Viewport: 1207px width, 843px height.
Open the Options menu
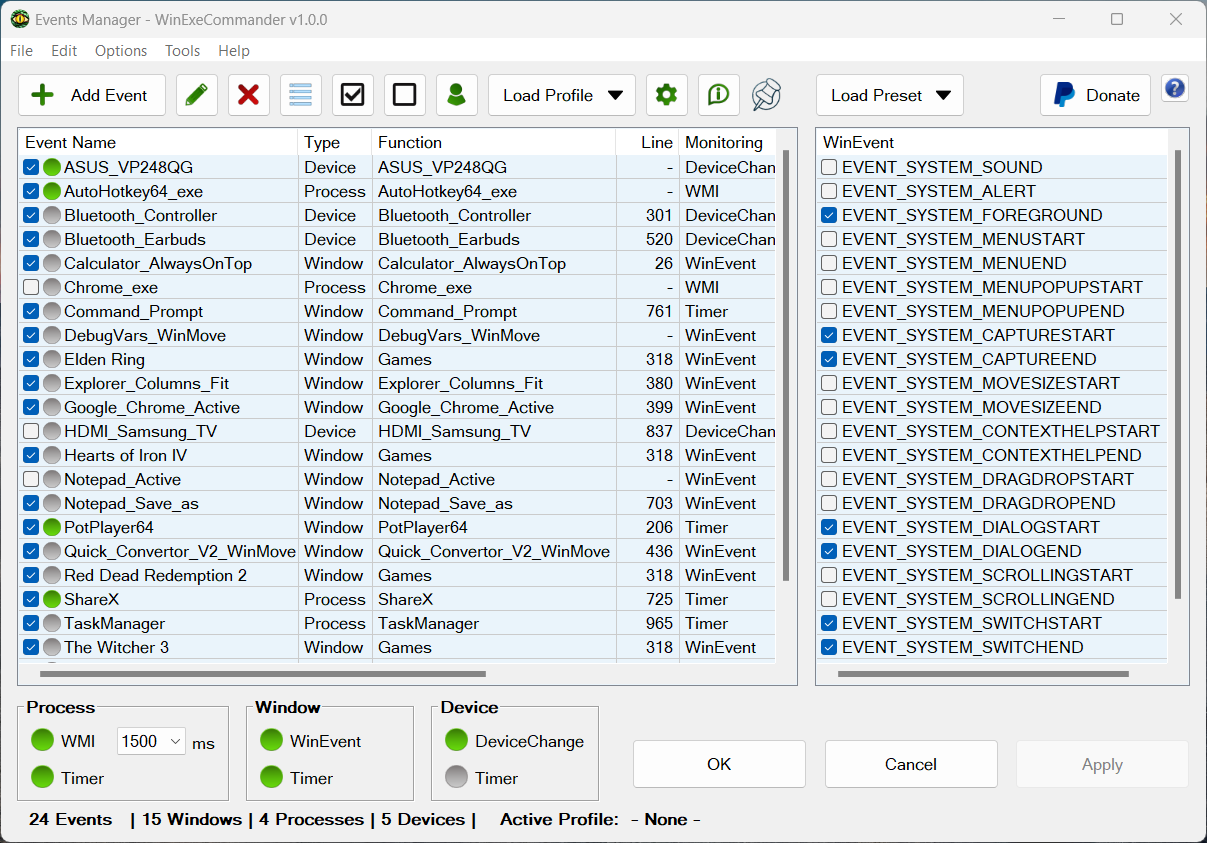coord(121,50)
